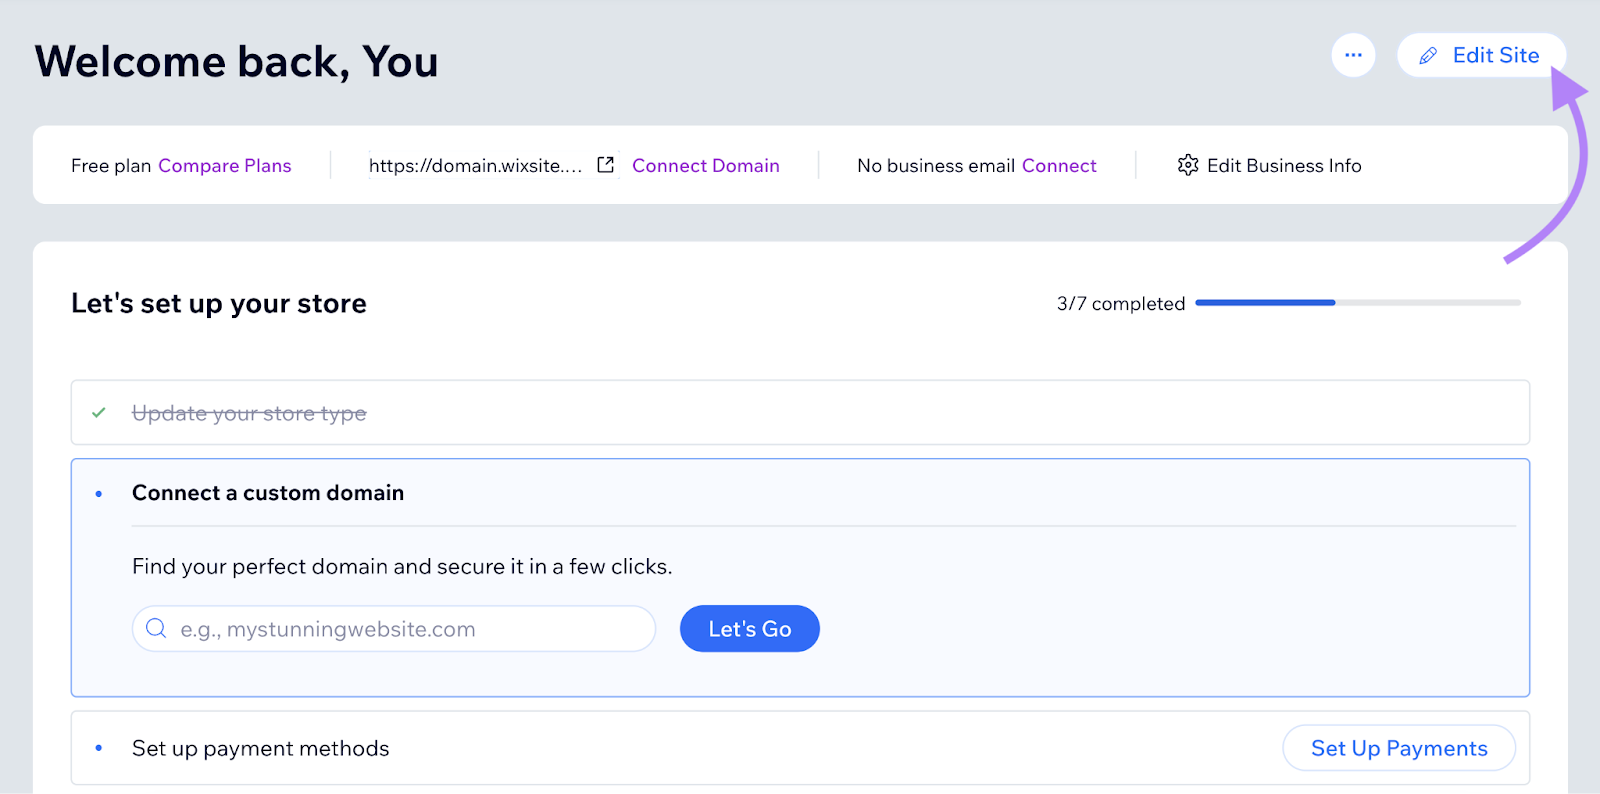Expand the Set up payment methods step
The height and width of the screenshot is (794, 1600).
tap(261, 748)
